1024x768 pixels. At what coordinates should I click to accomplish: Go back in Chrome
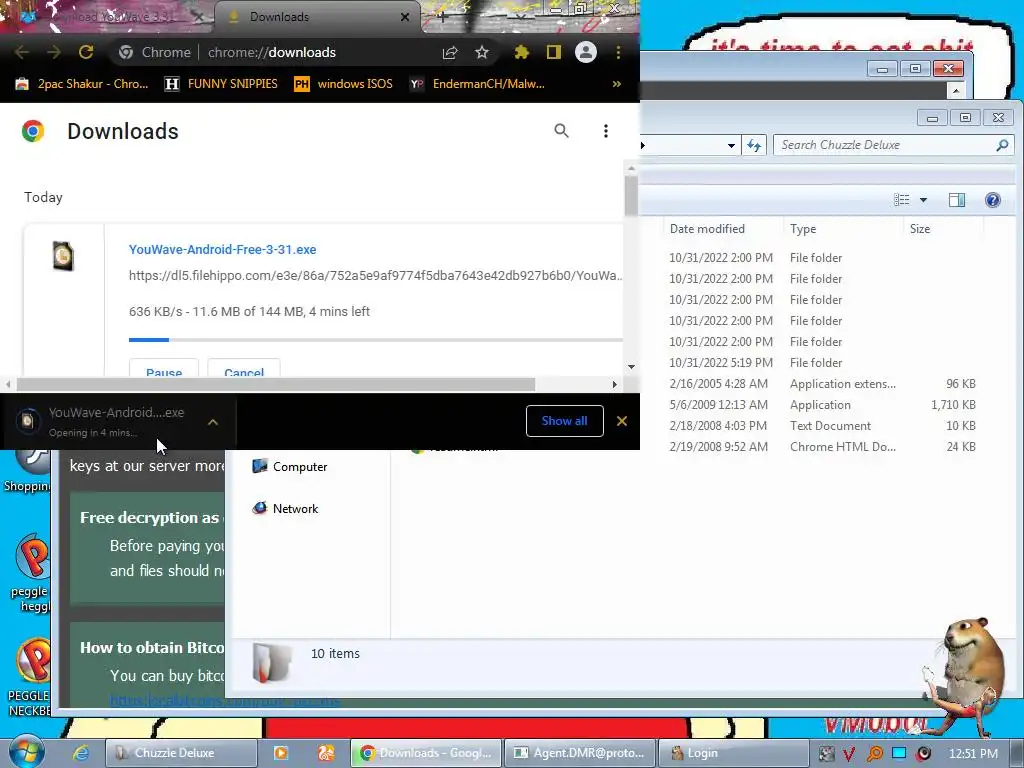(22, 52)
